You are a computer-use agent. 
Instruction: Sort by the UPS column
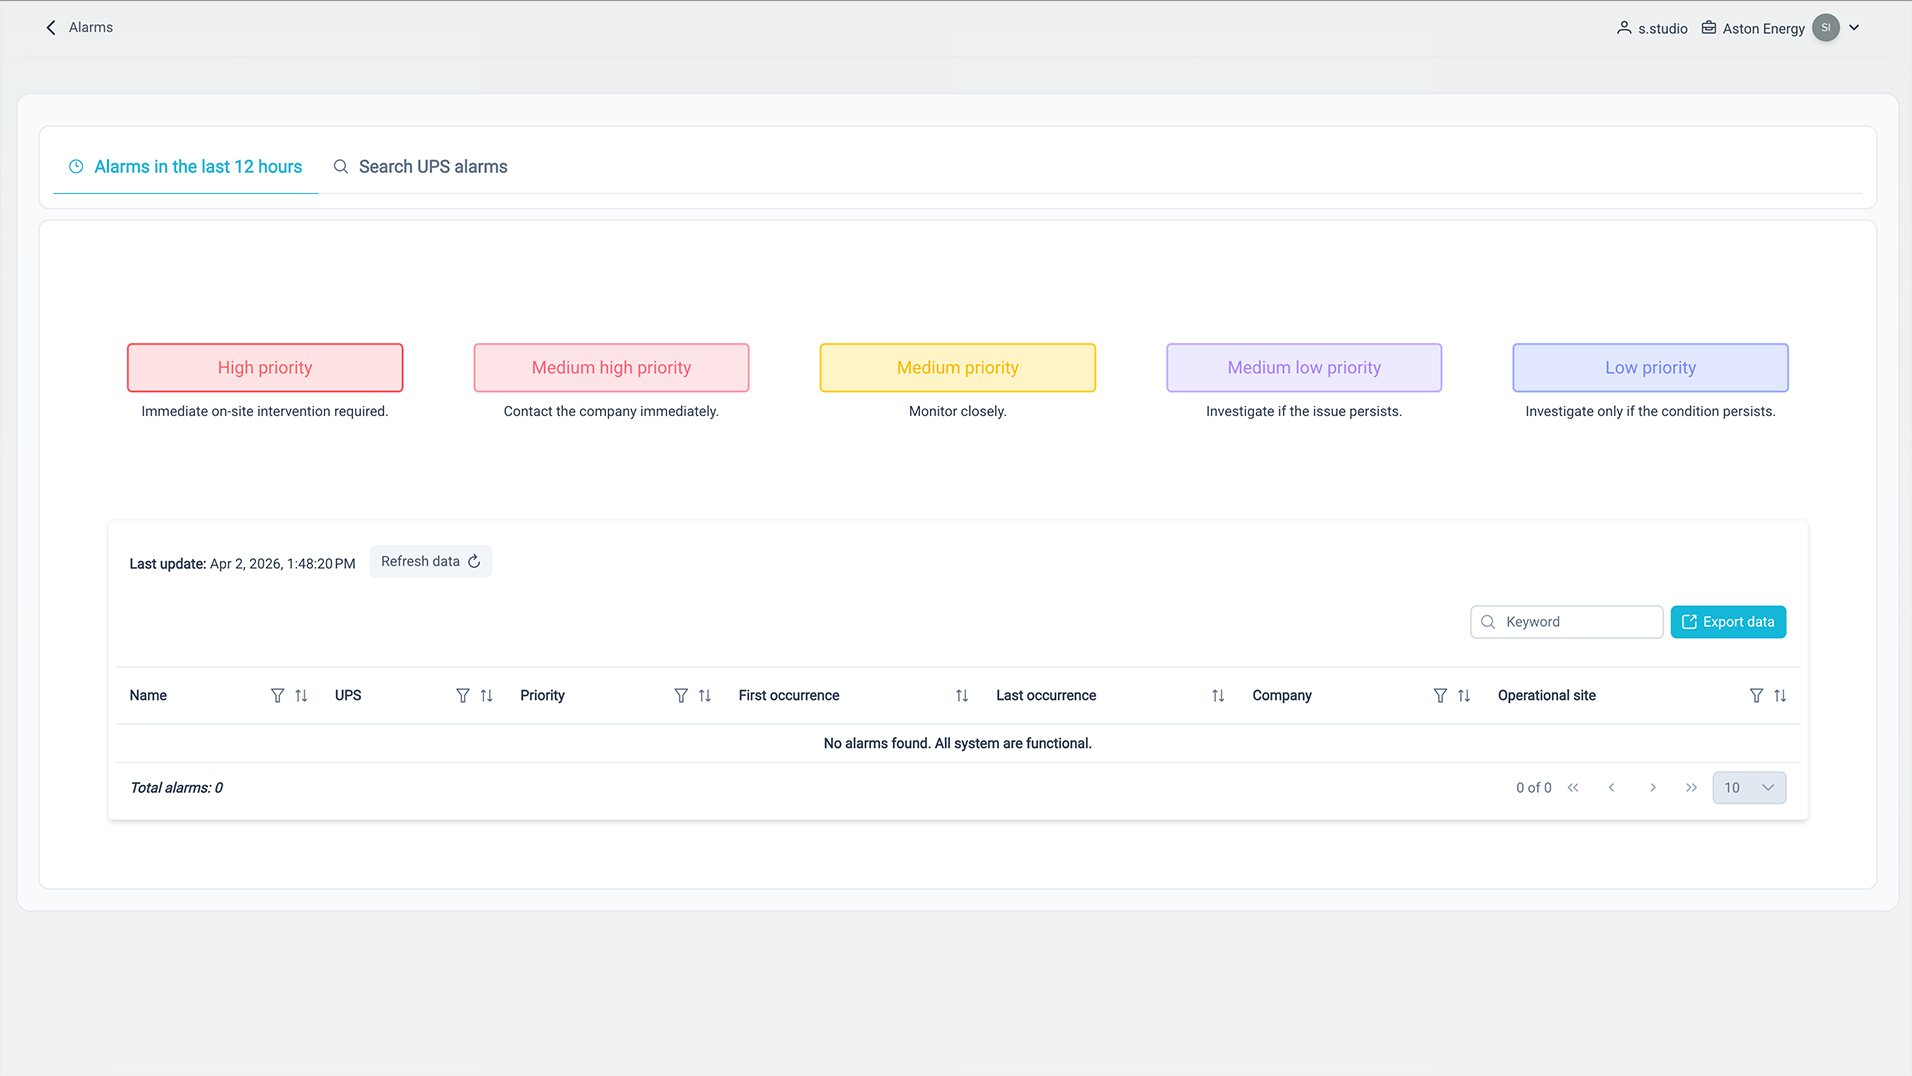click(487, 696)
